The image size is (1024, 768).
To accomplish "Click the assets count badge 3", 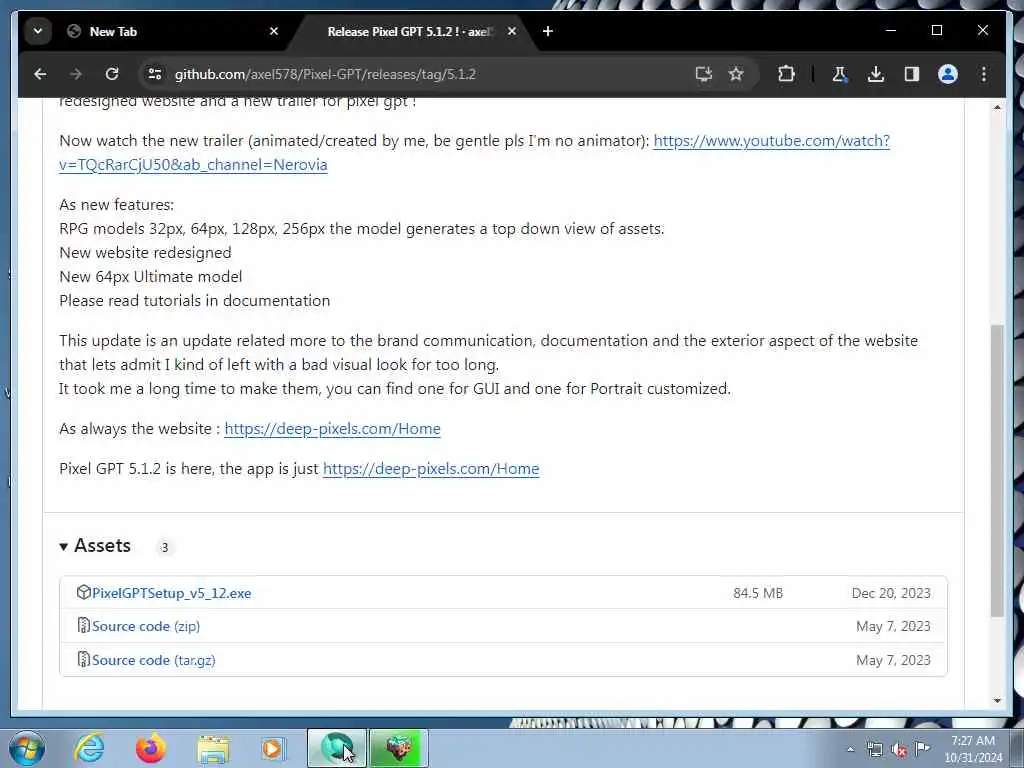I will (x=165, y=547).
